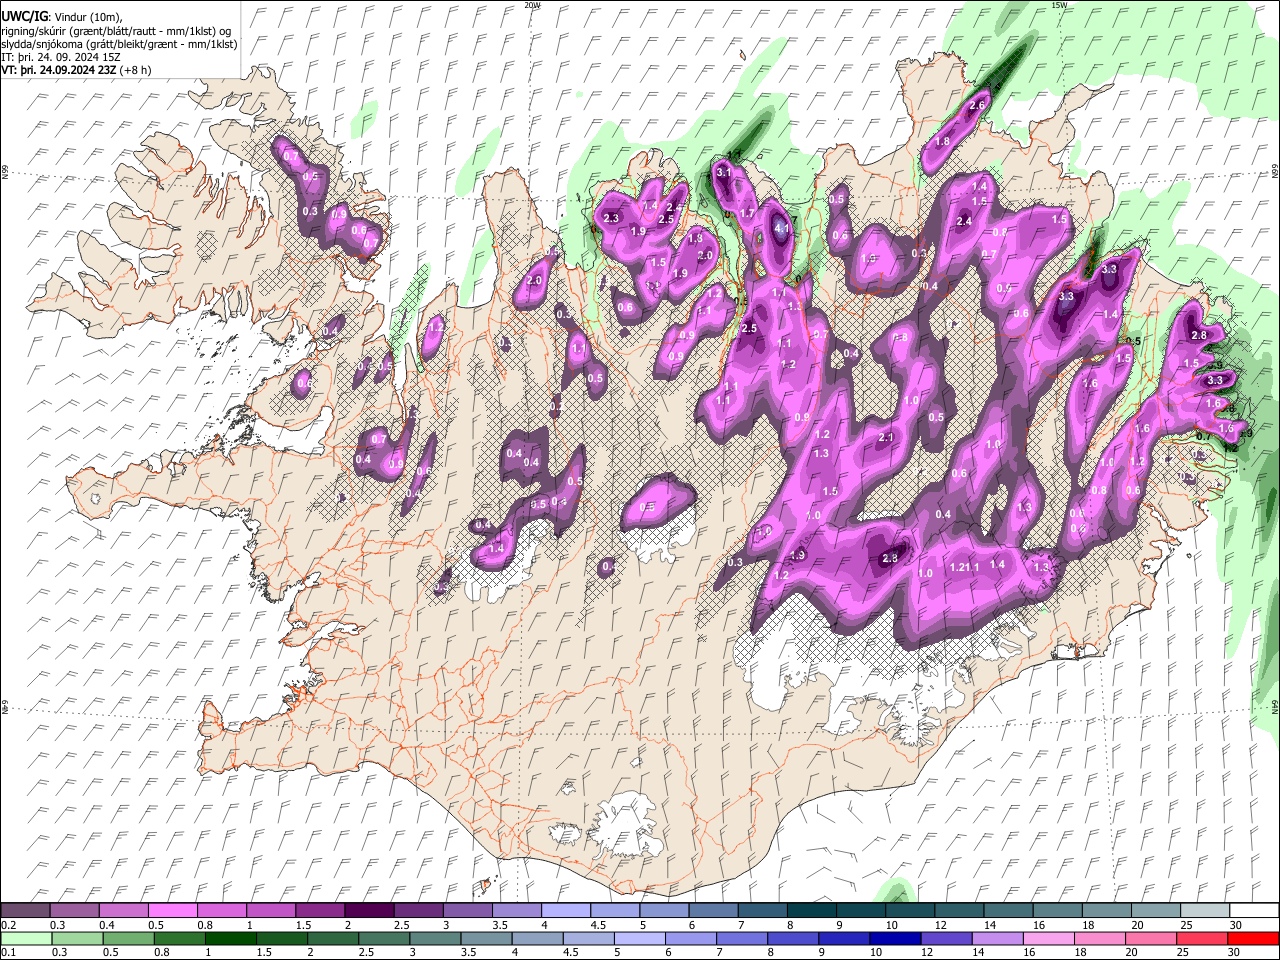
Task: Pick top-row white swatch after 30
Action: 1254,911
